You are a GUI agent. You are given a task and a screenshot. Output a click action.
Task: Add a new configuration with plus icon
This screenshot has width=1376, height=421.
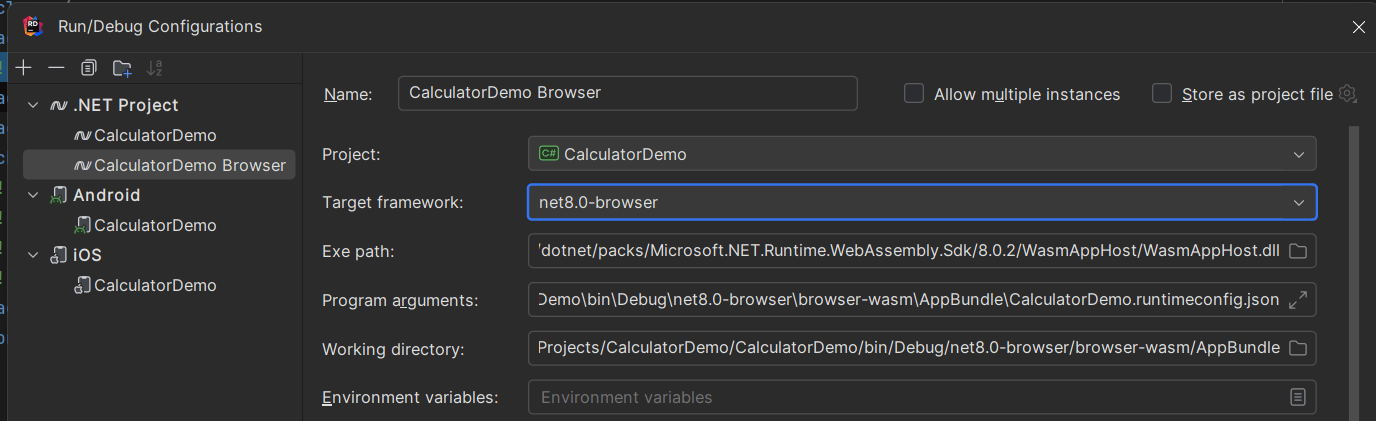[x=24, y=68]
